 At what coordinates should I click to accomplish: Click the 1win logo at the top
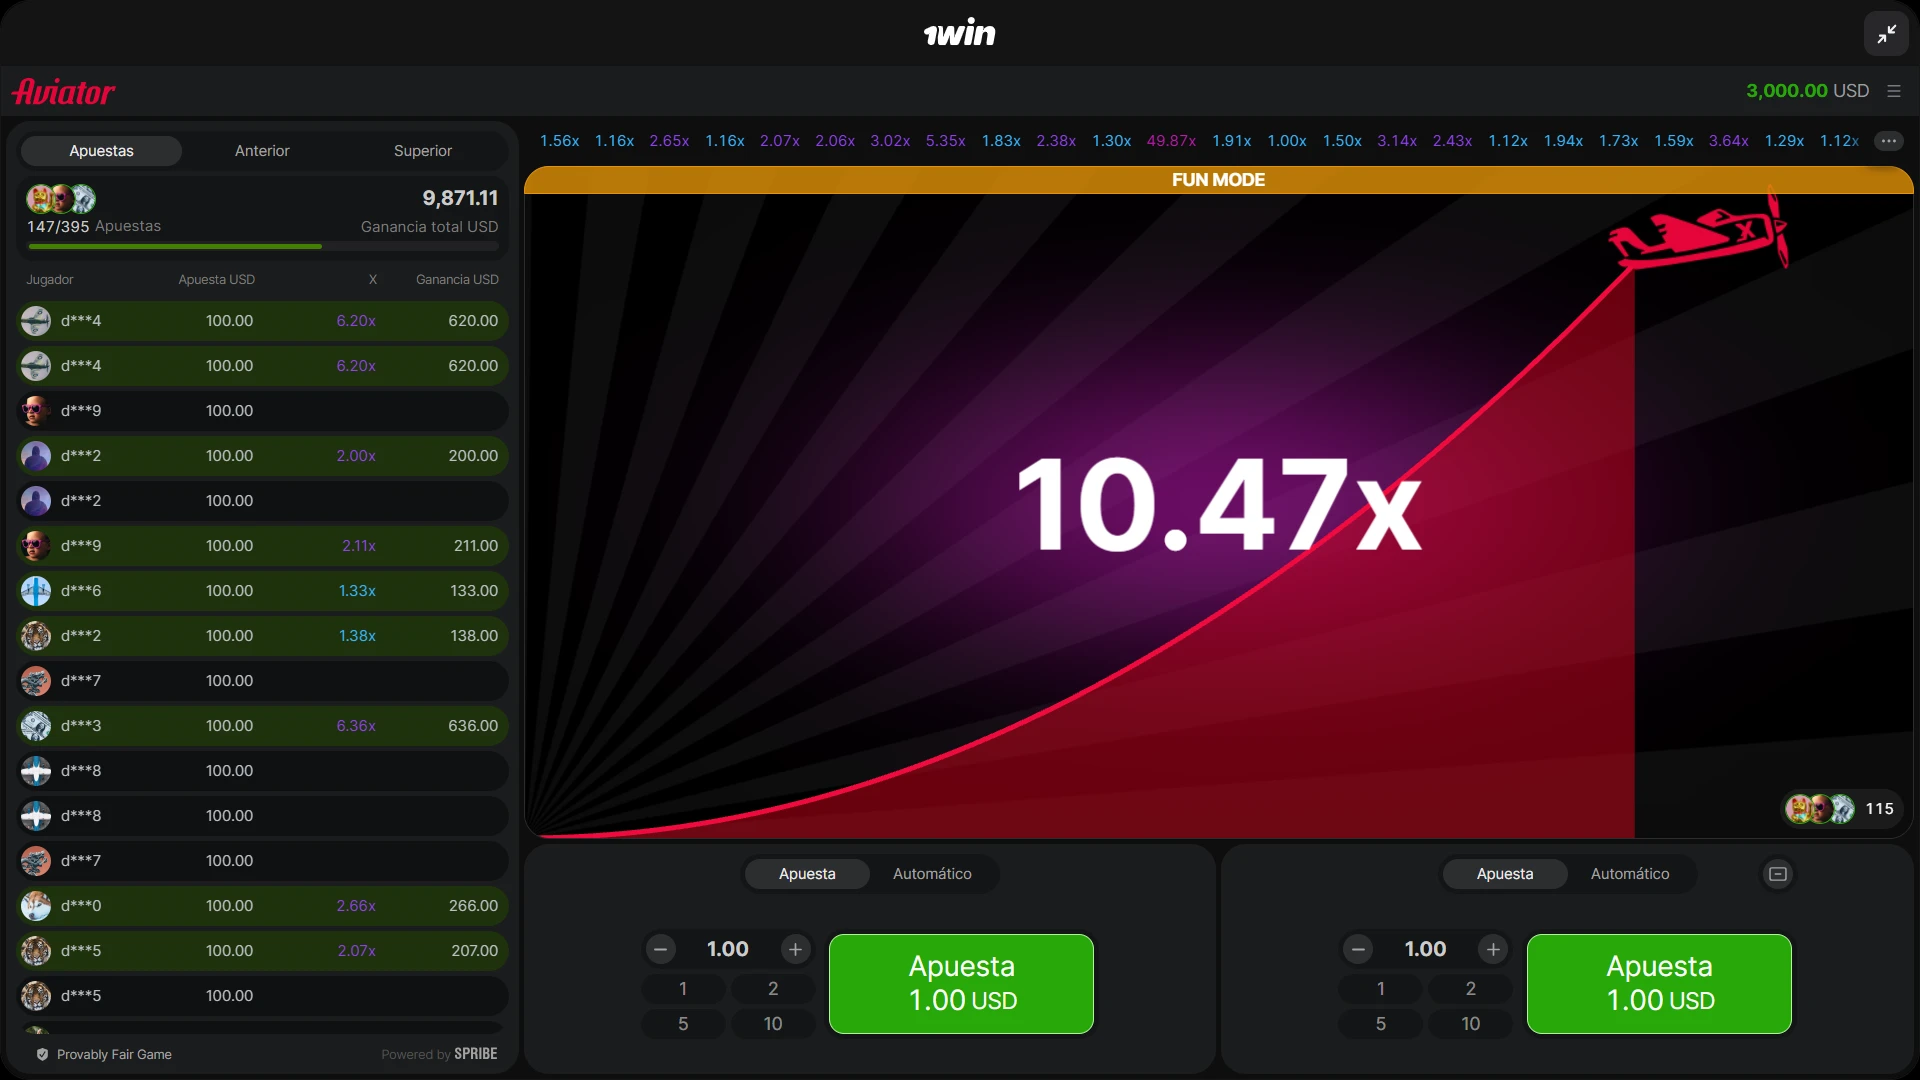(960, 32)
